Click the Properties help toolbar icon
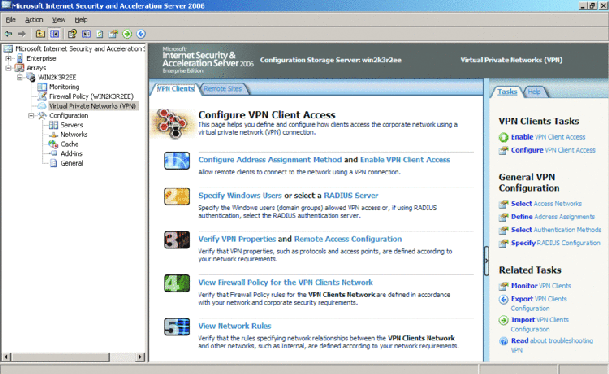 (x=72, y=34)
